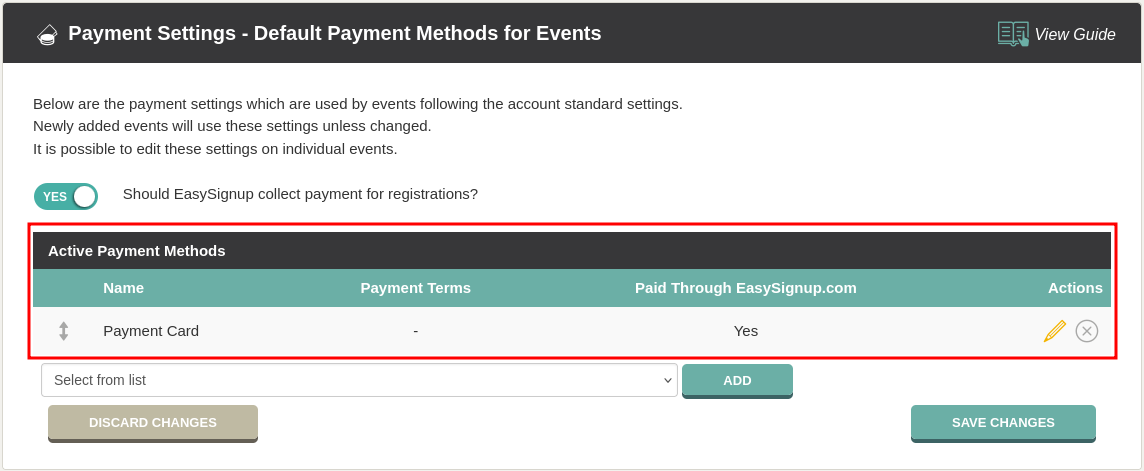
Task: Remove Payment Card with the X icon
Action: 1086,331
